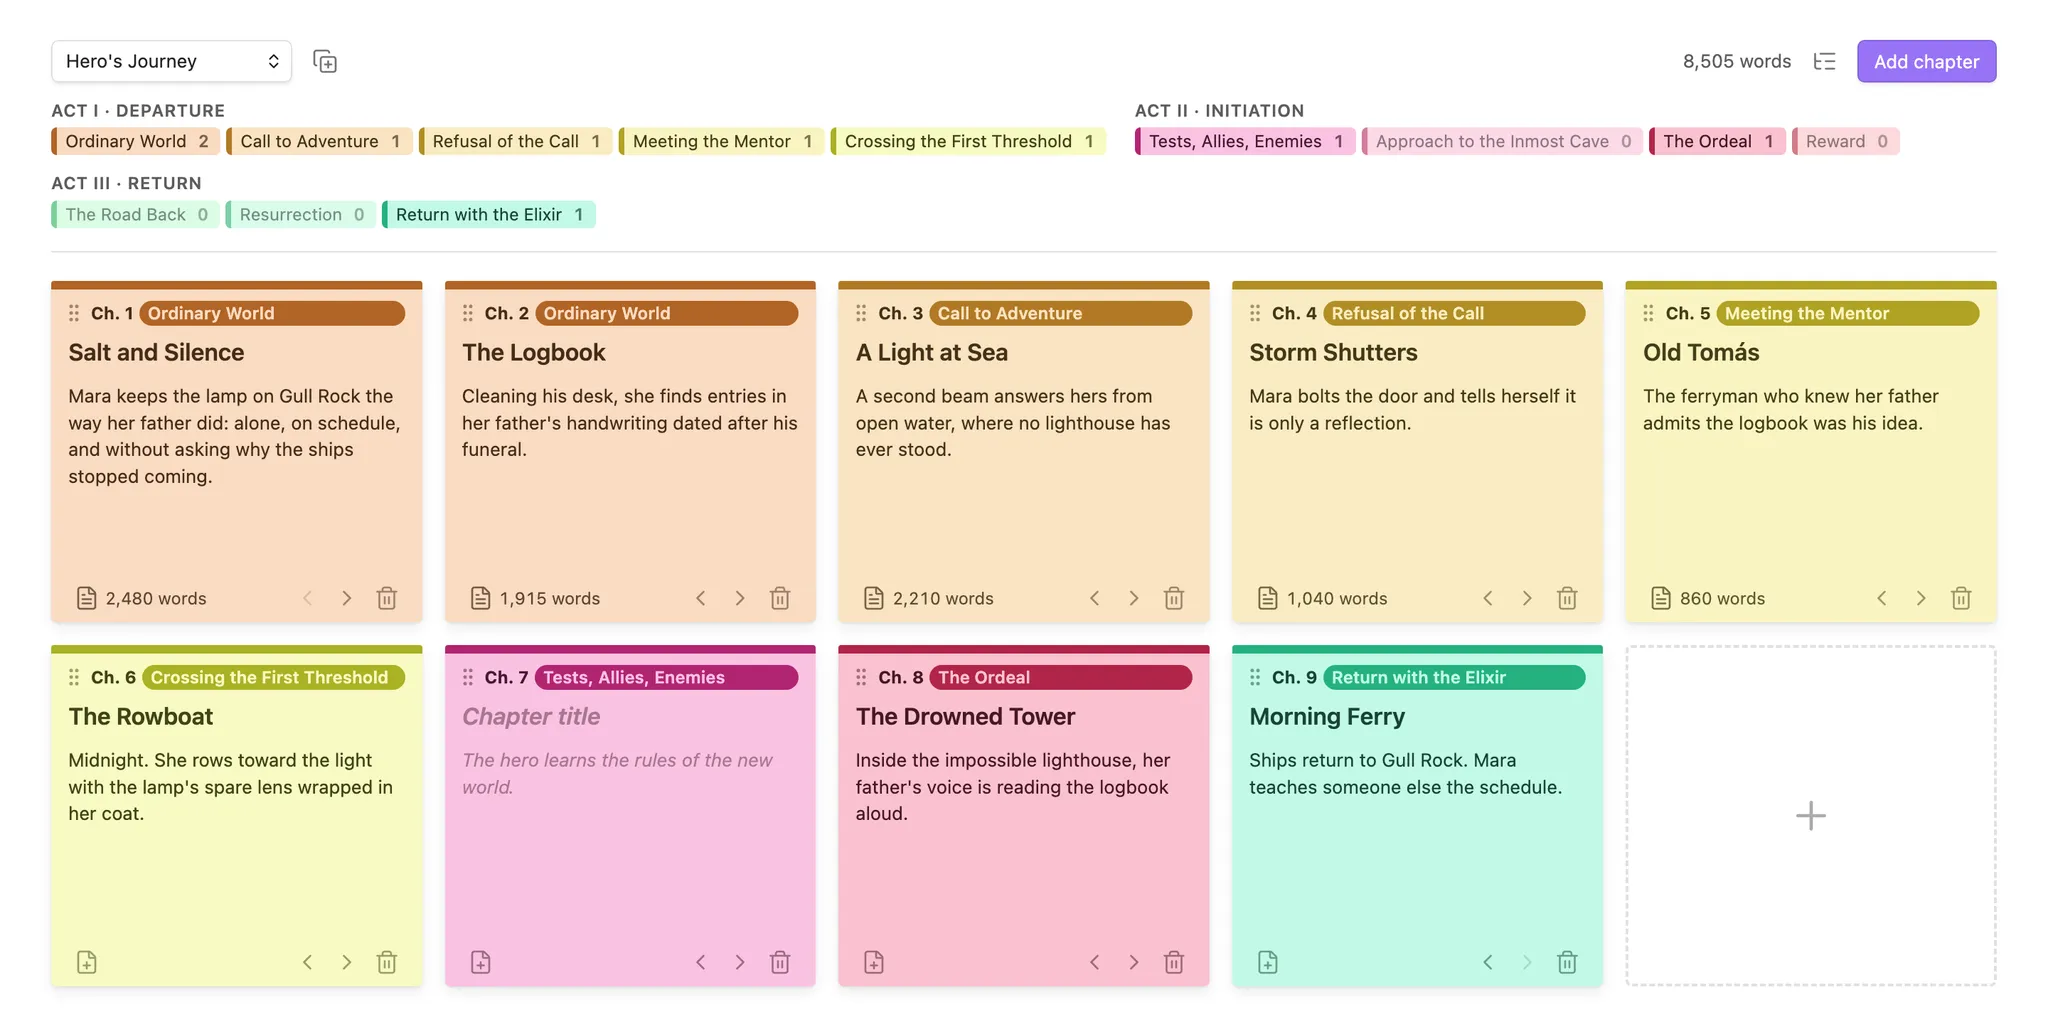The height and width of the screenshot is (1017, 2048).
Task: Move Morning Ferry chapter left
Action: coord(1488,962)
